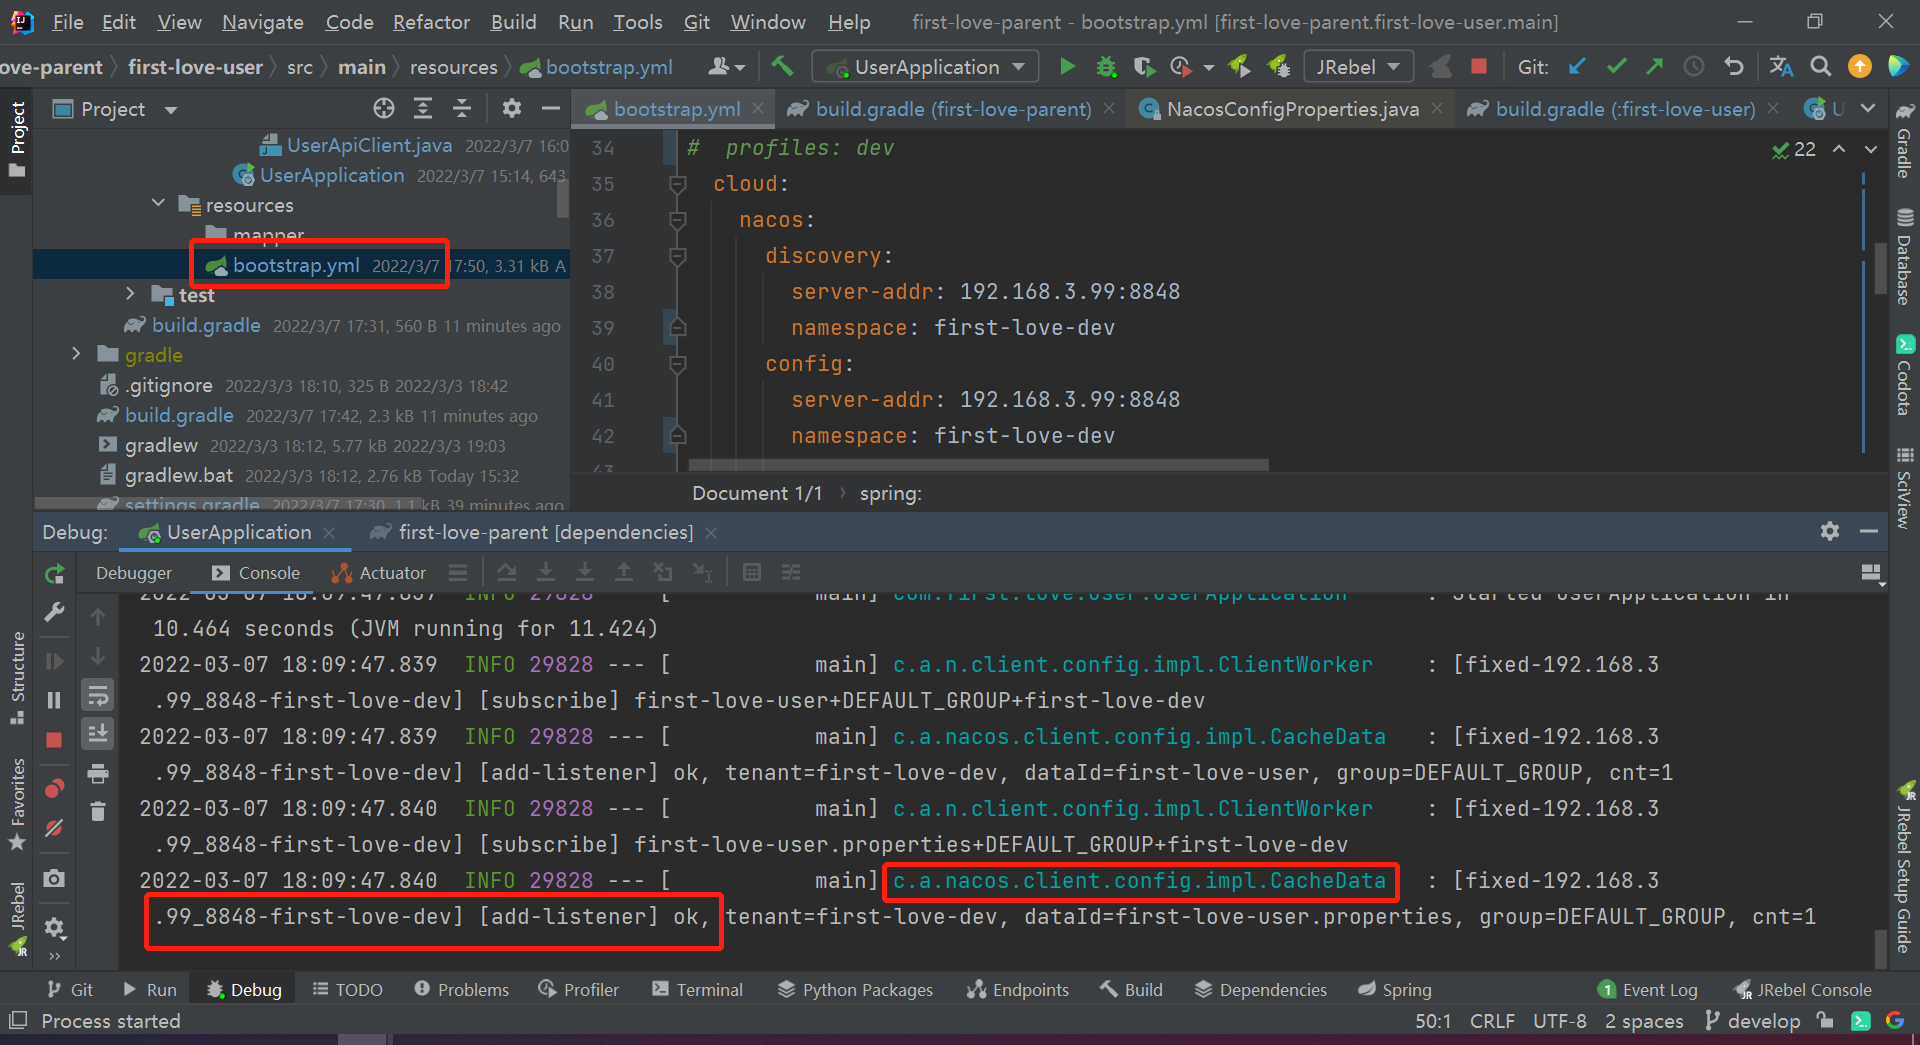Open the Refactor menu
This screenshot has height=1045, width=1920.
click(431, 22)
